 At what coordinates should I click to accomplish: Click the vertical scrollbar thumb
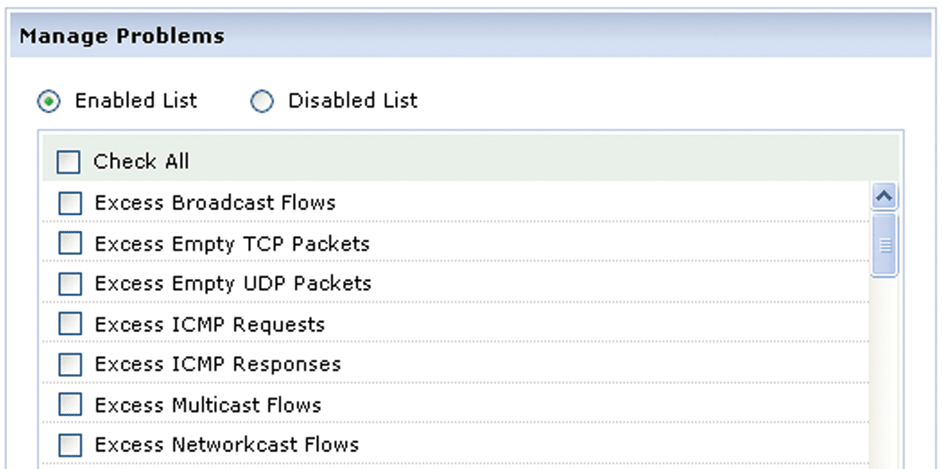(884, 244)
